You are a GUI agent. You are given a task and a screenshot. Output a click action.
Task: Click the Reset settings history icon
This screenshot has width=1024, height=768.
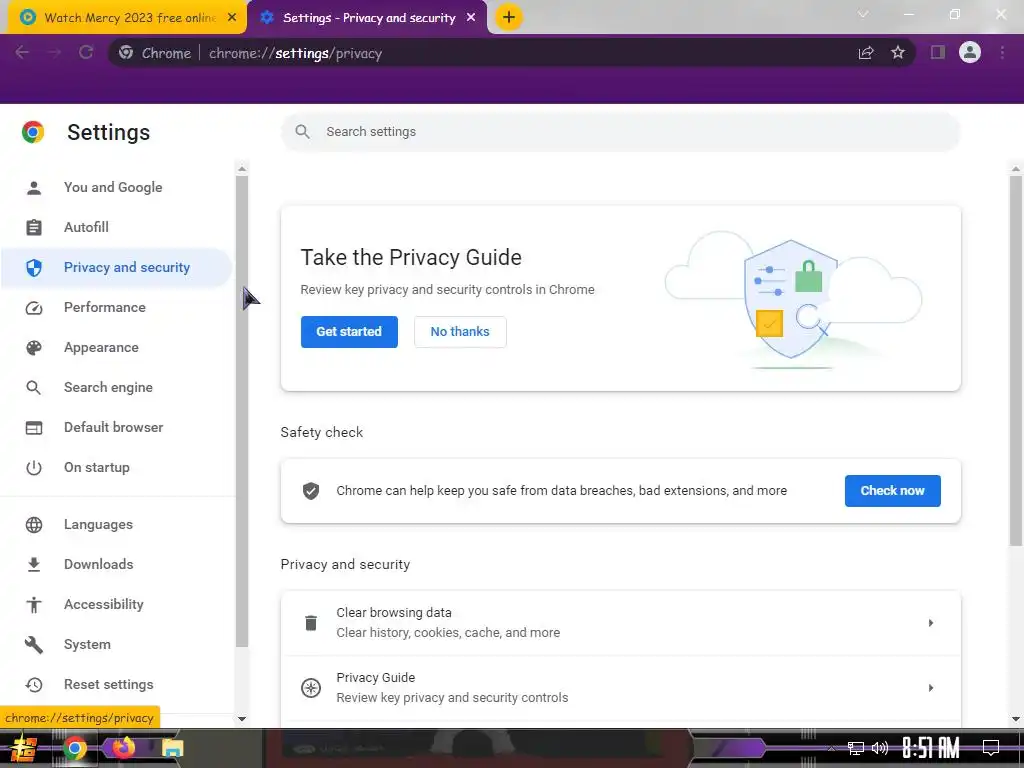tap(34, 684)
